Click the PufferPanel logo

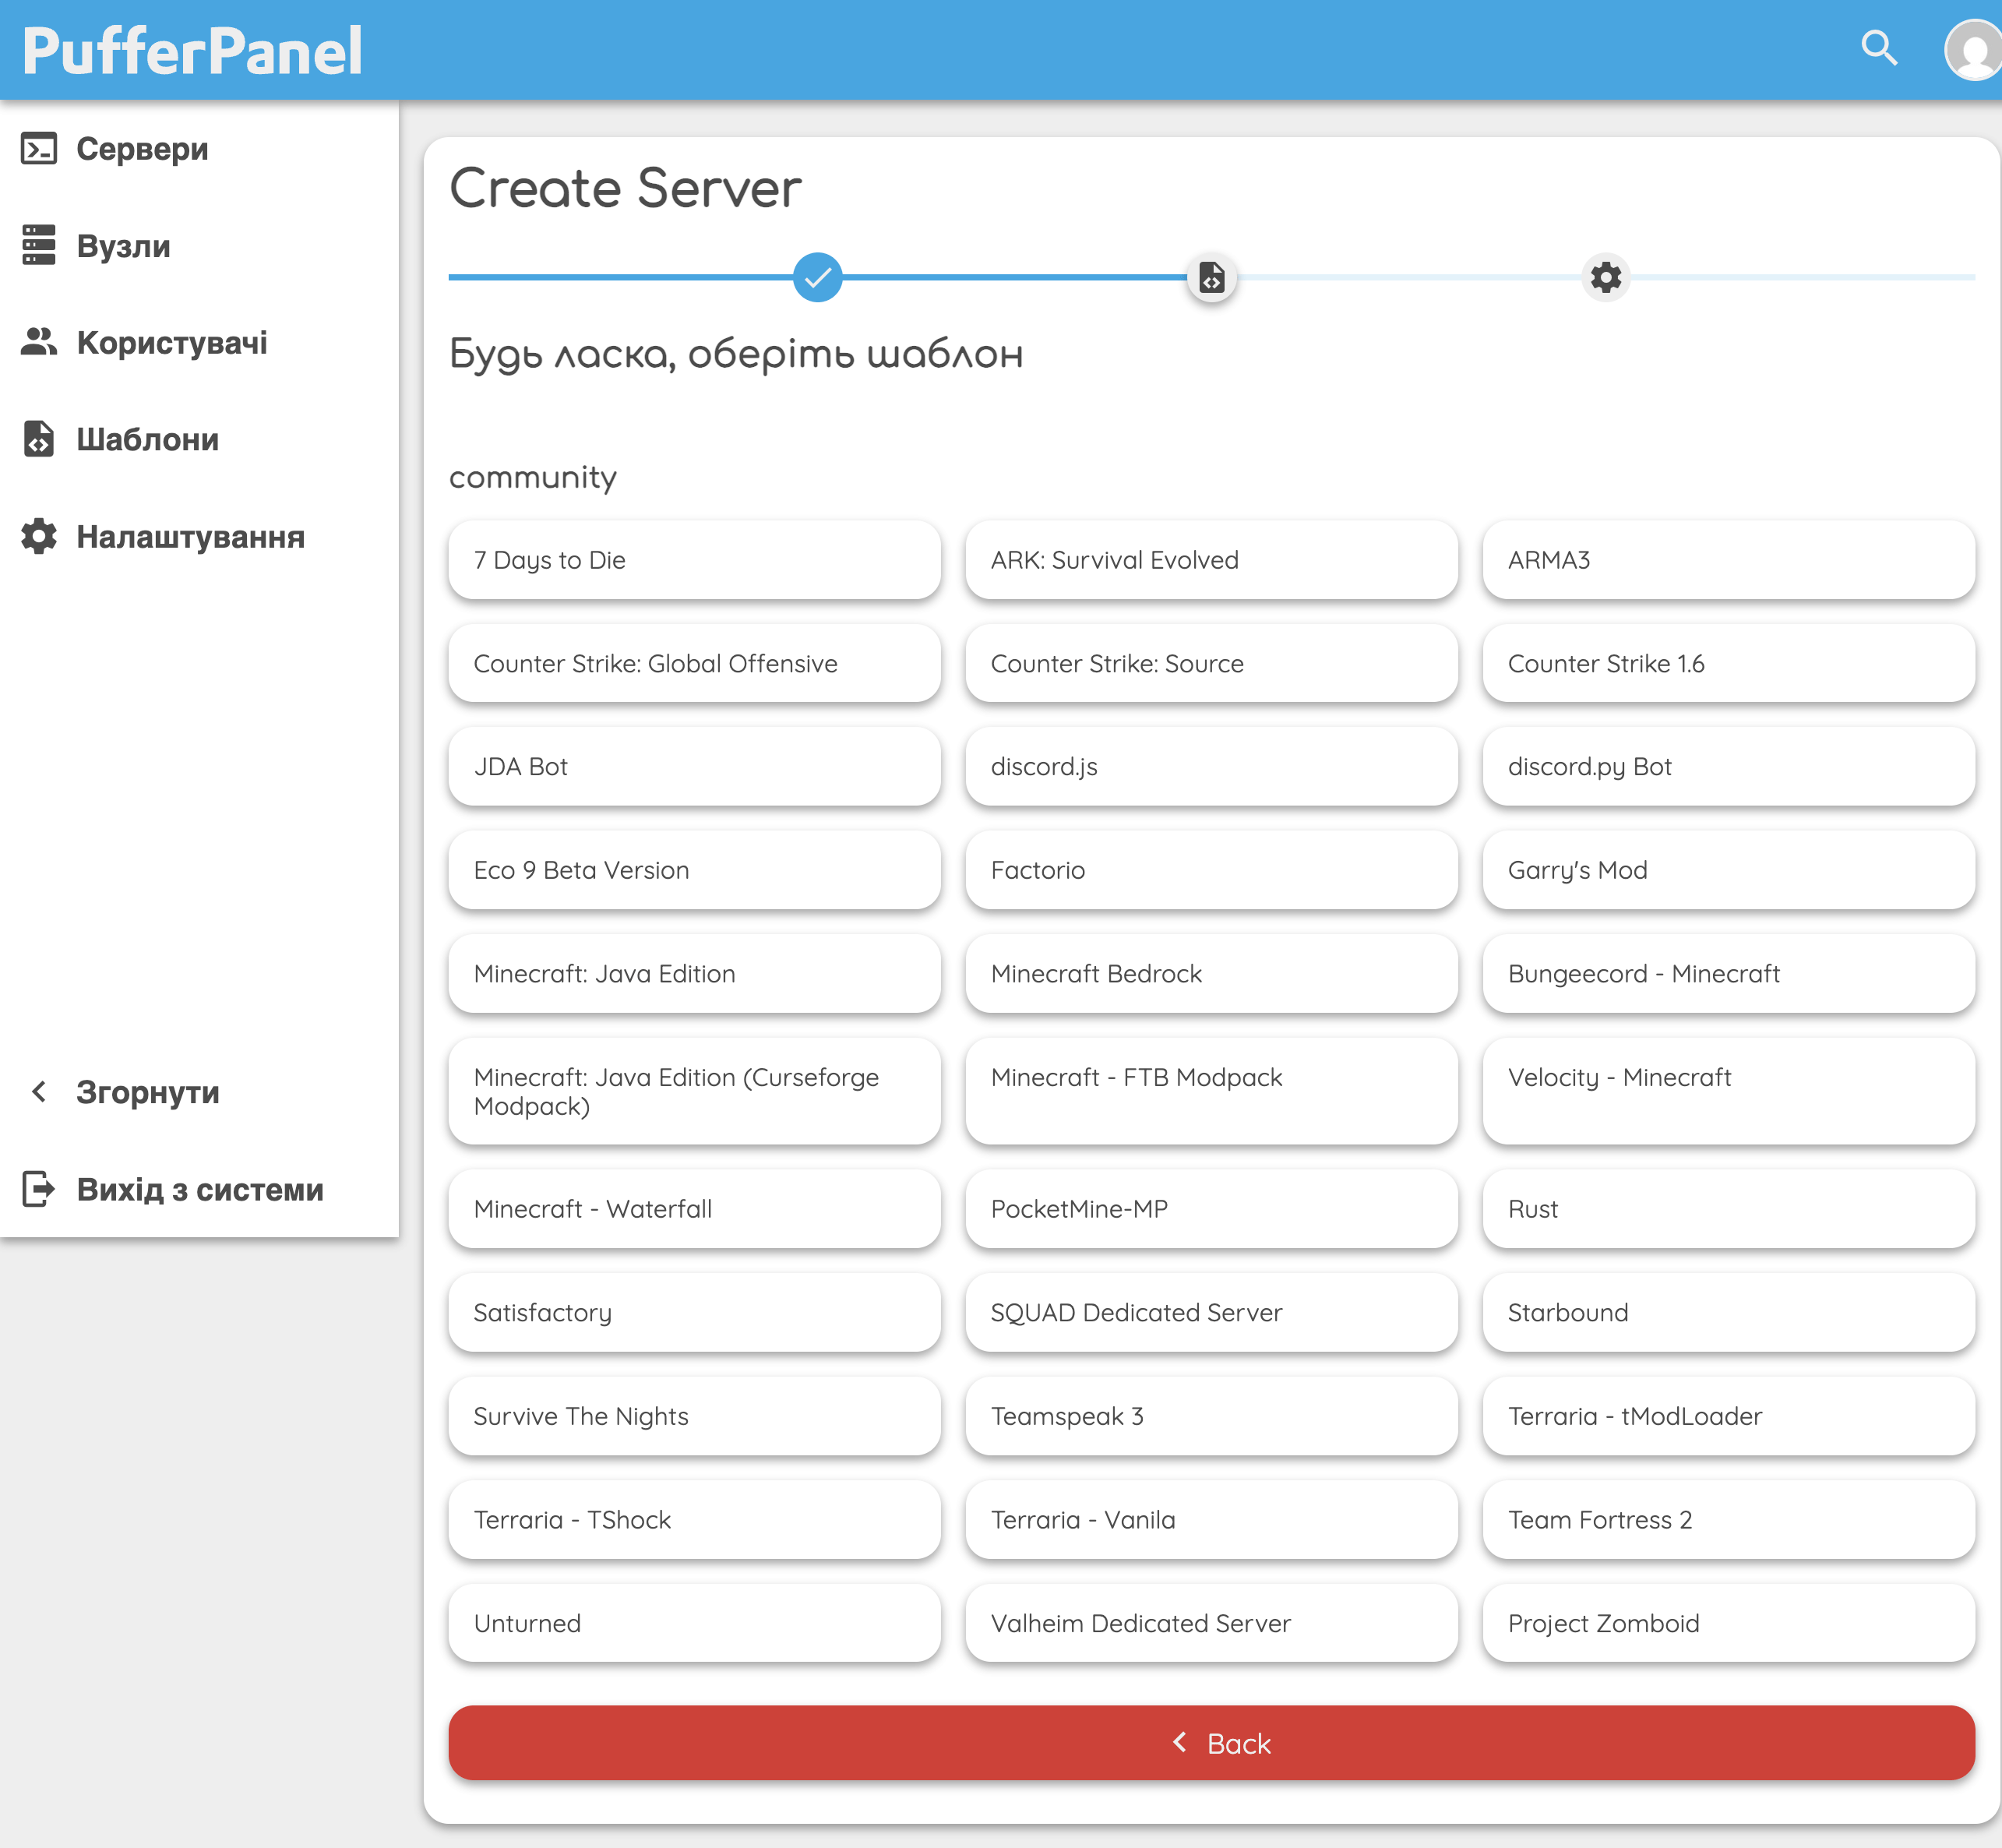point(192,50)
